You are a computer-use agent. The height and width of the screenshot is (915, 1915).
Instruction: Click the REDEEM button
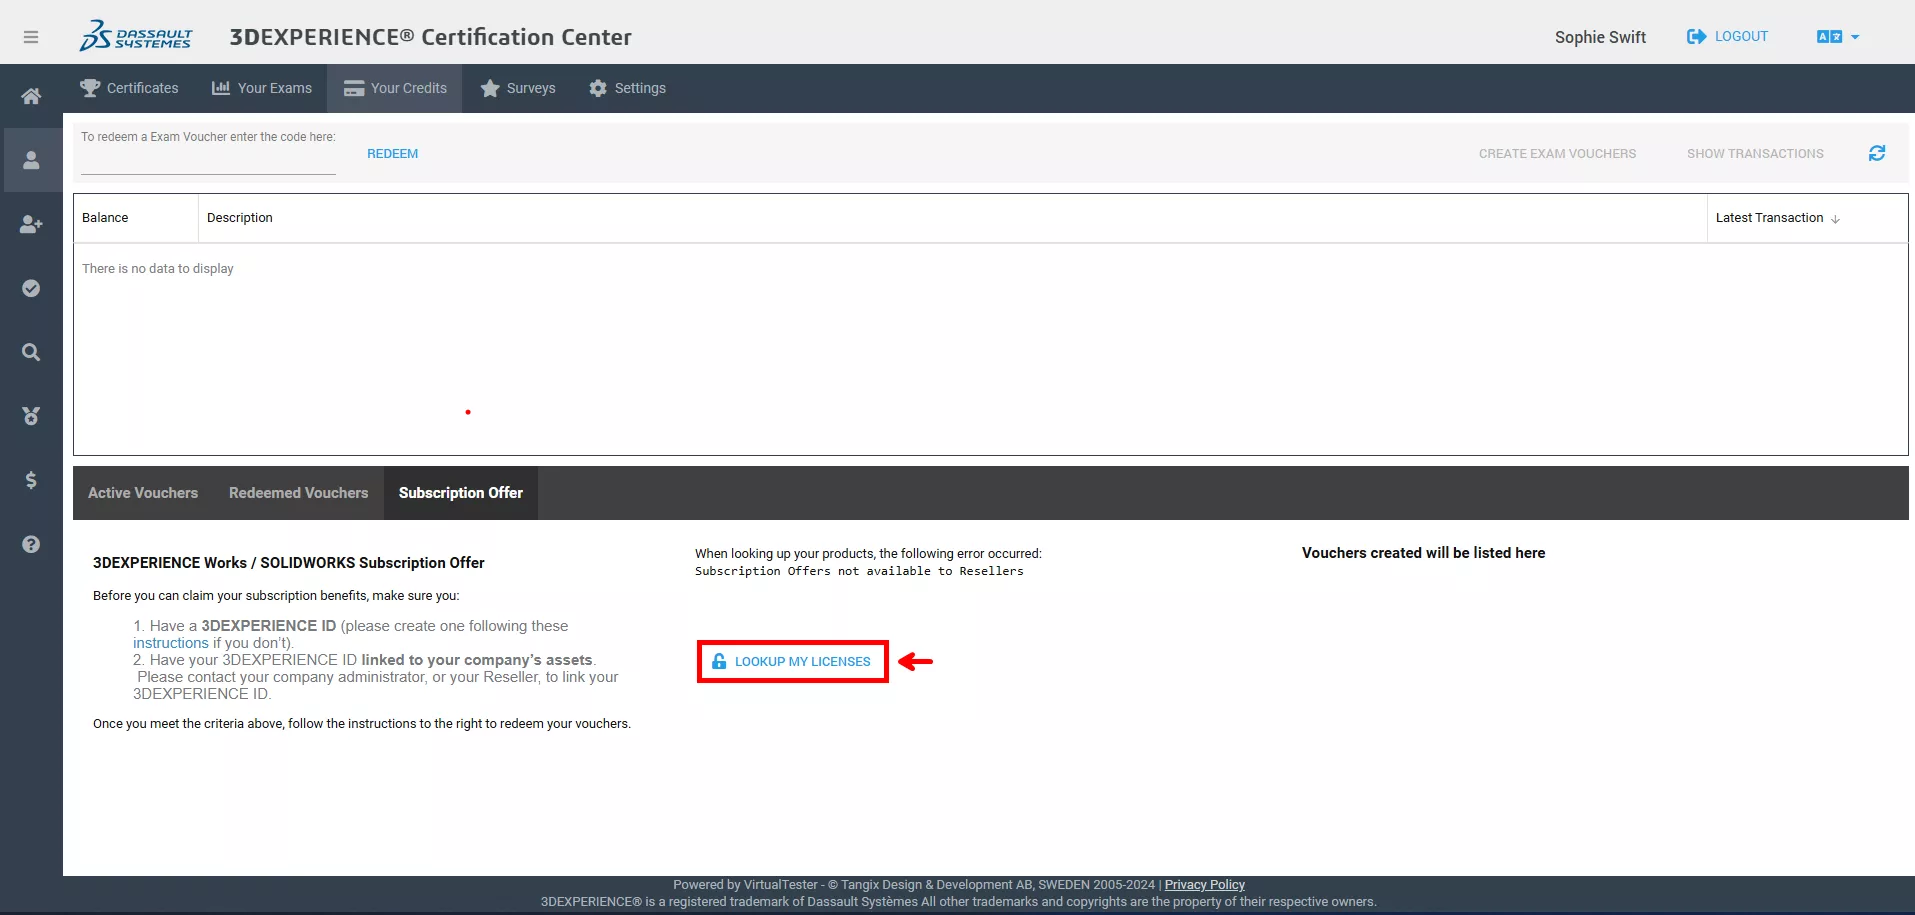click(392, 154)
